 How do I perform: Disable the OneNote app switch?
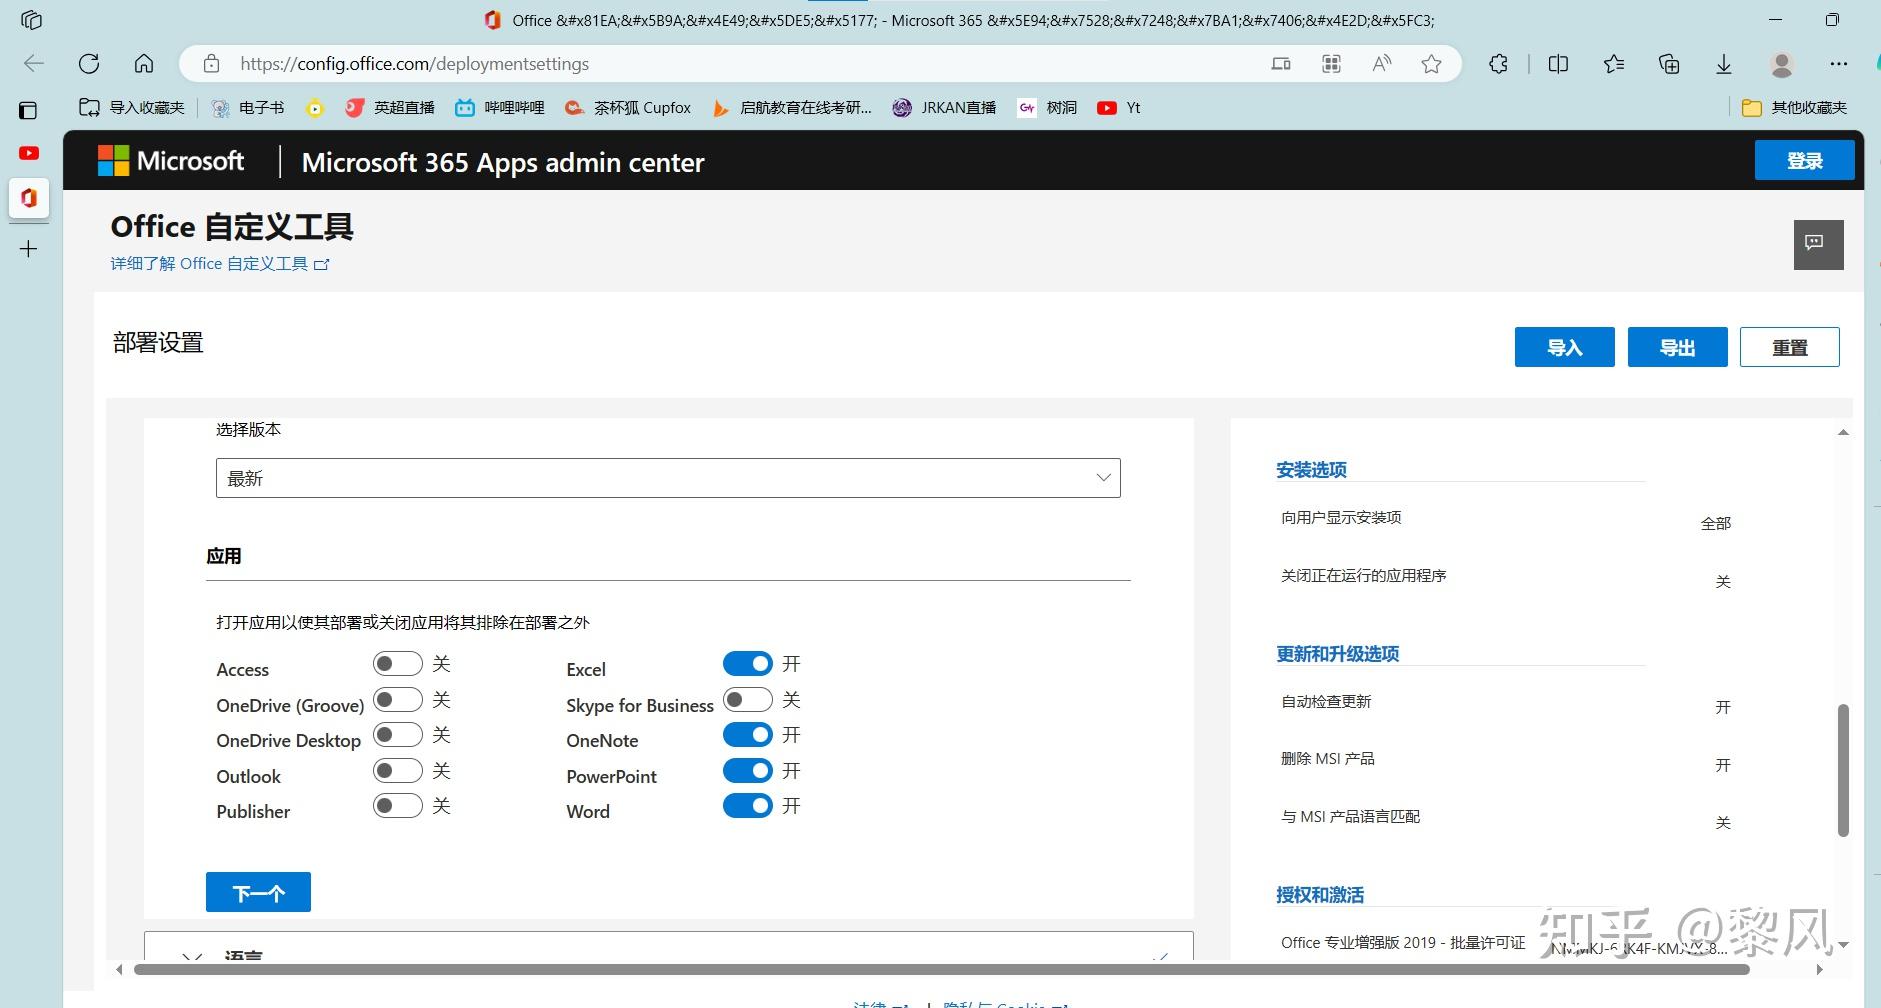pyautogui.click(x=748, y=735)
